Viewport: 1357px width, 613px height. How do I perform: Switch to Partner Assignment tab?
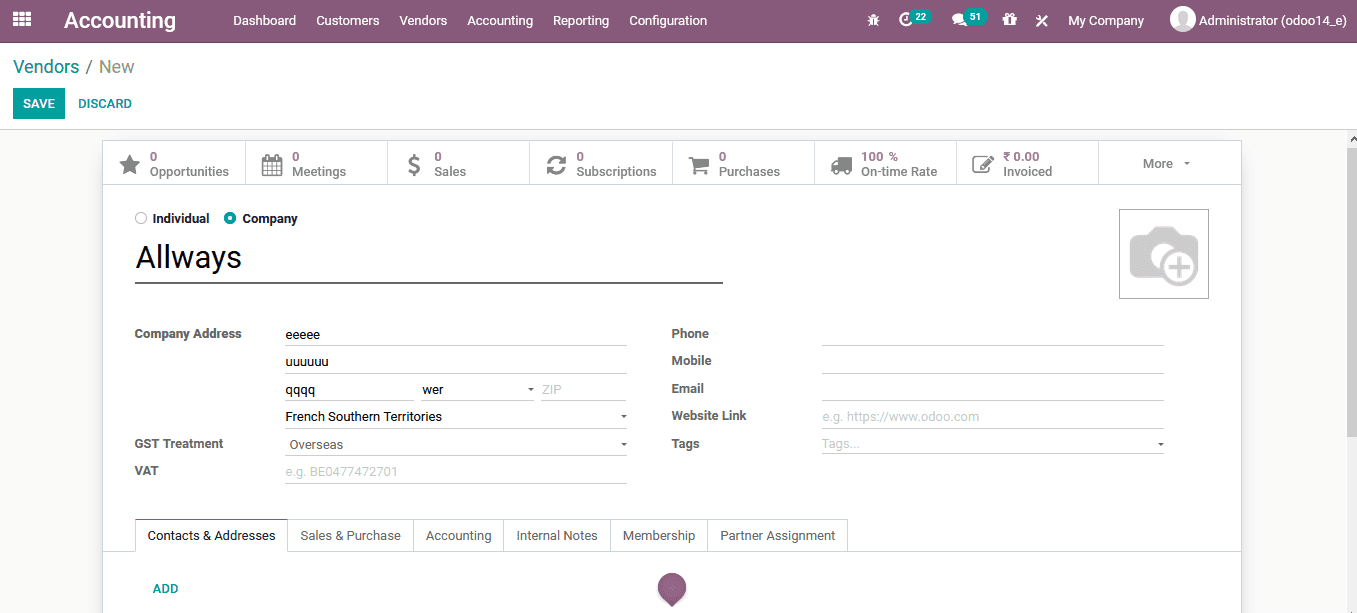tap(778, 535)
